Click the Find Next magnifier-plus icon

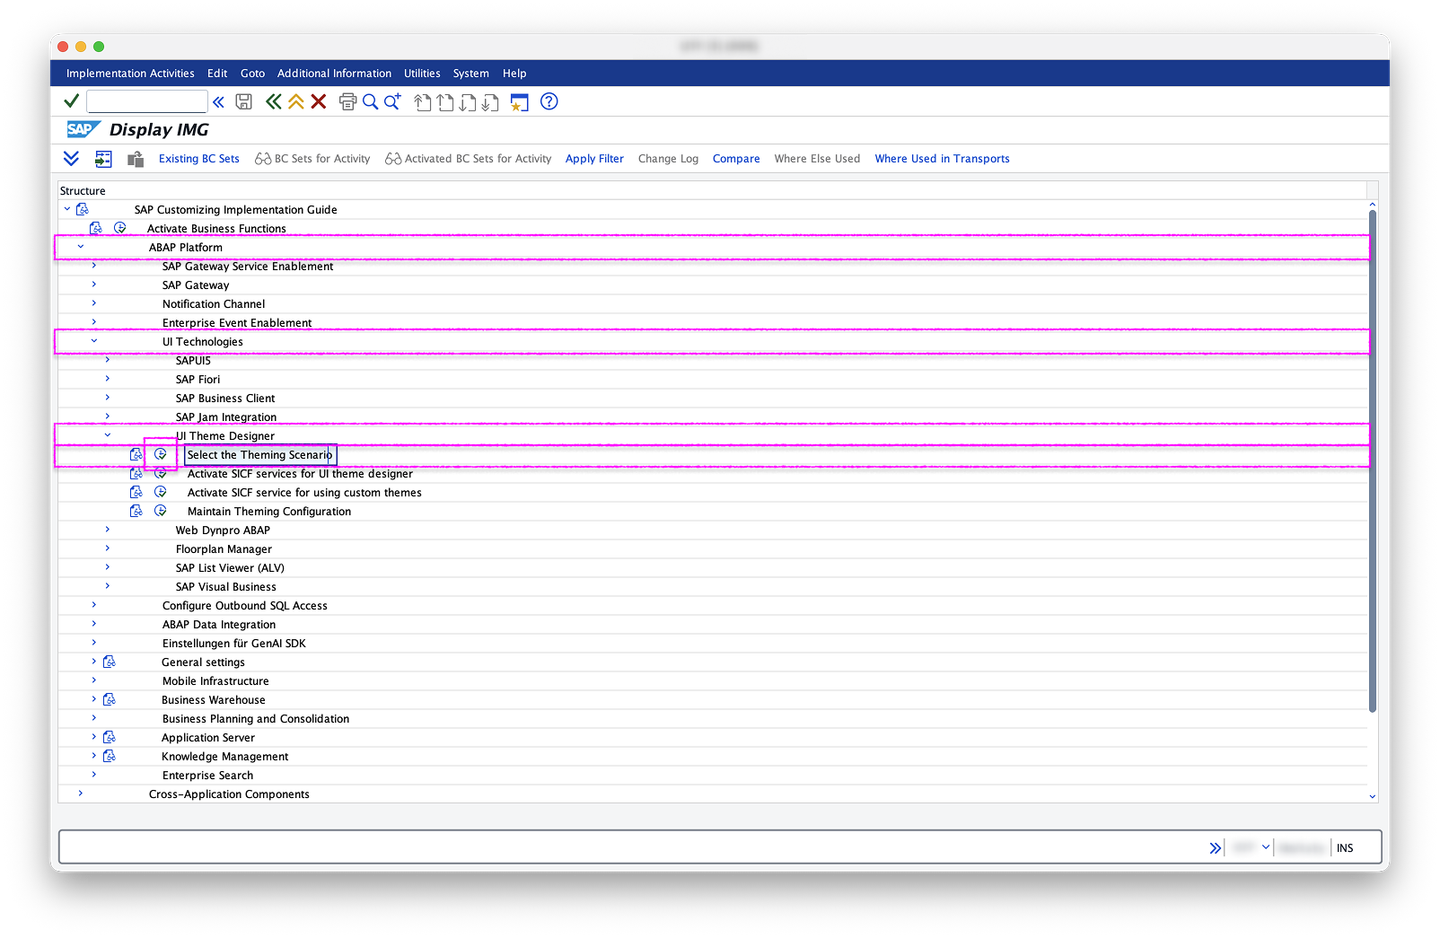pyautogui.click(x=393, y=102)
